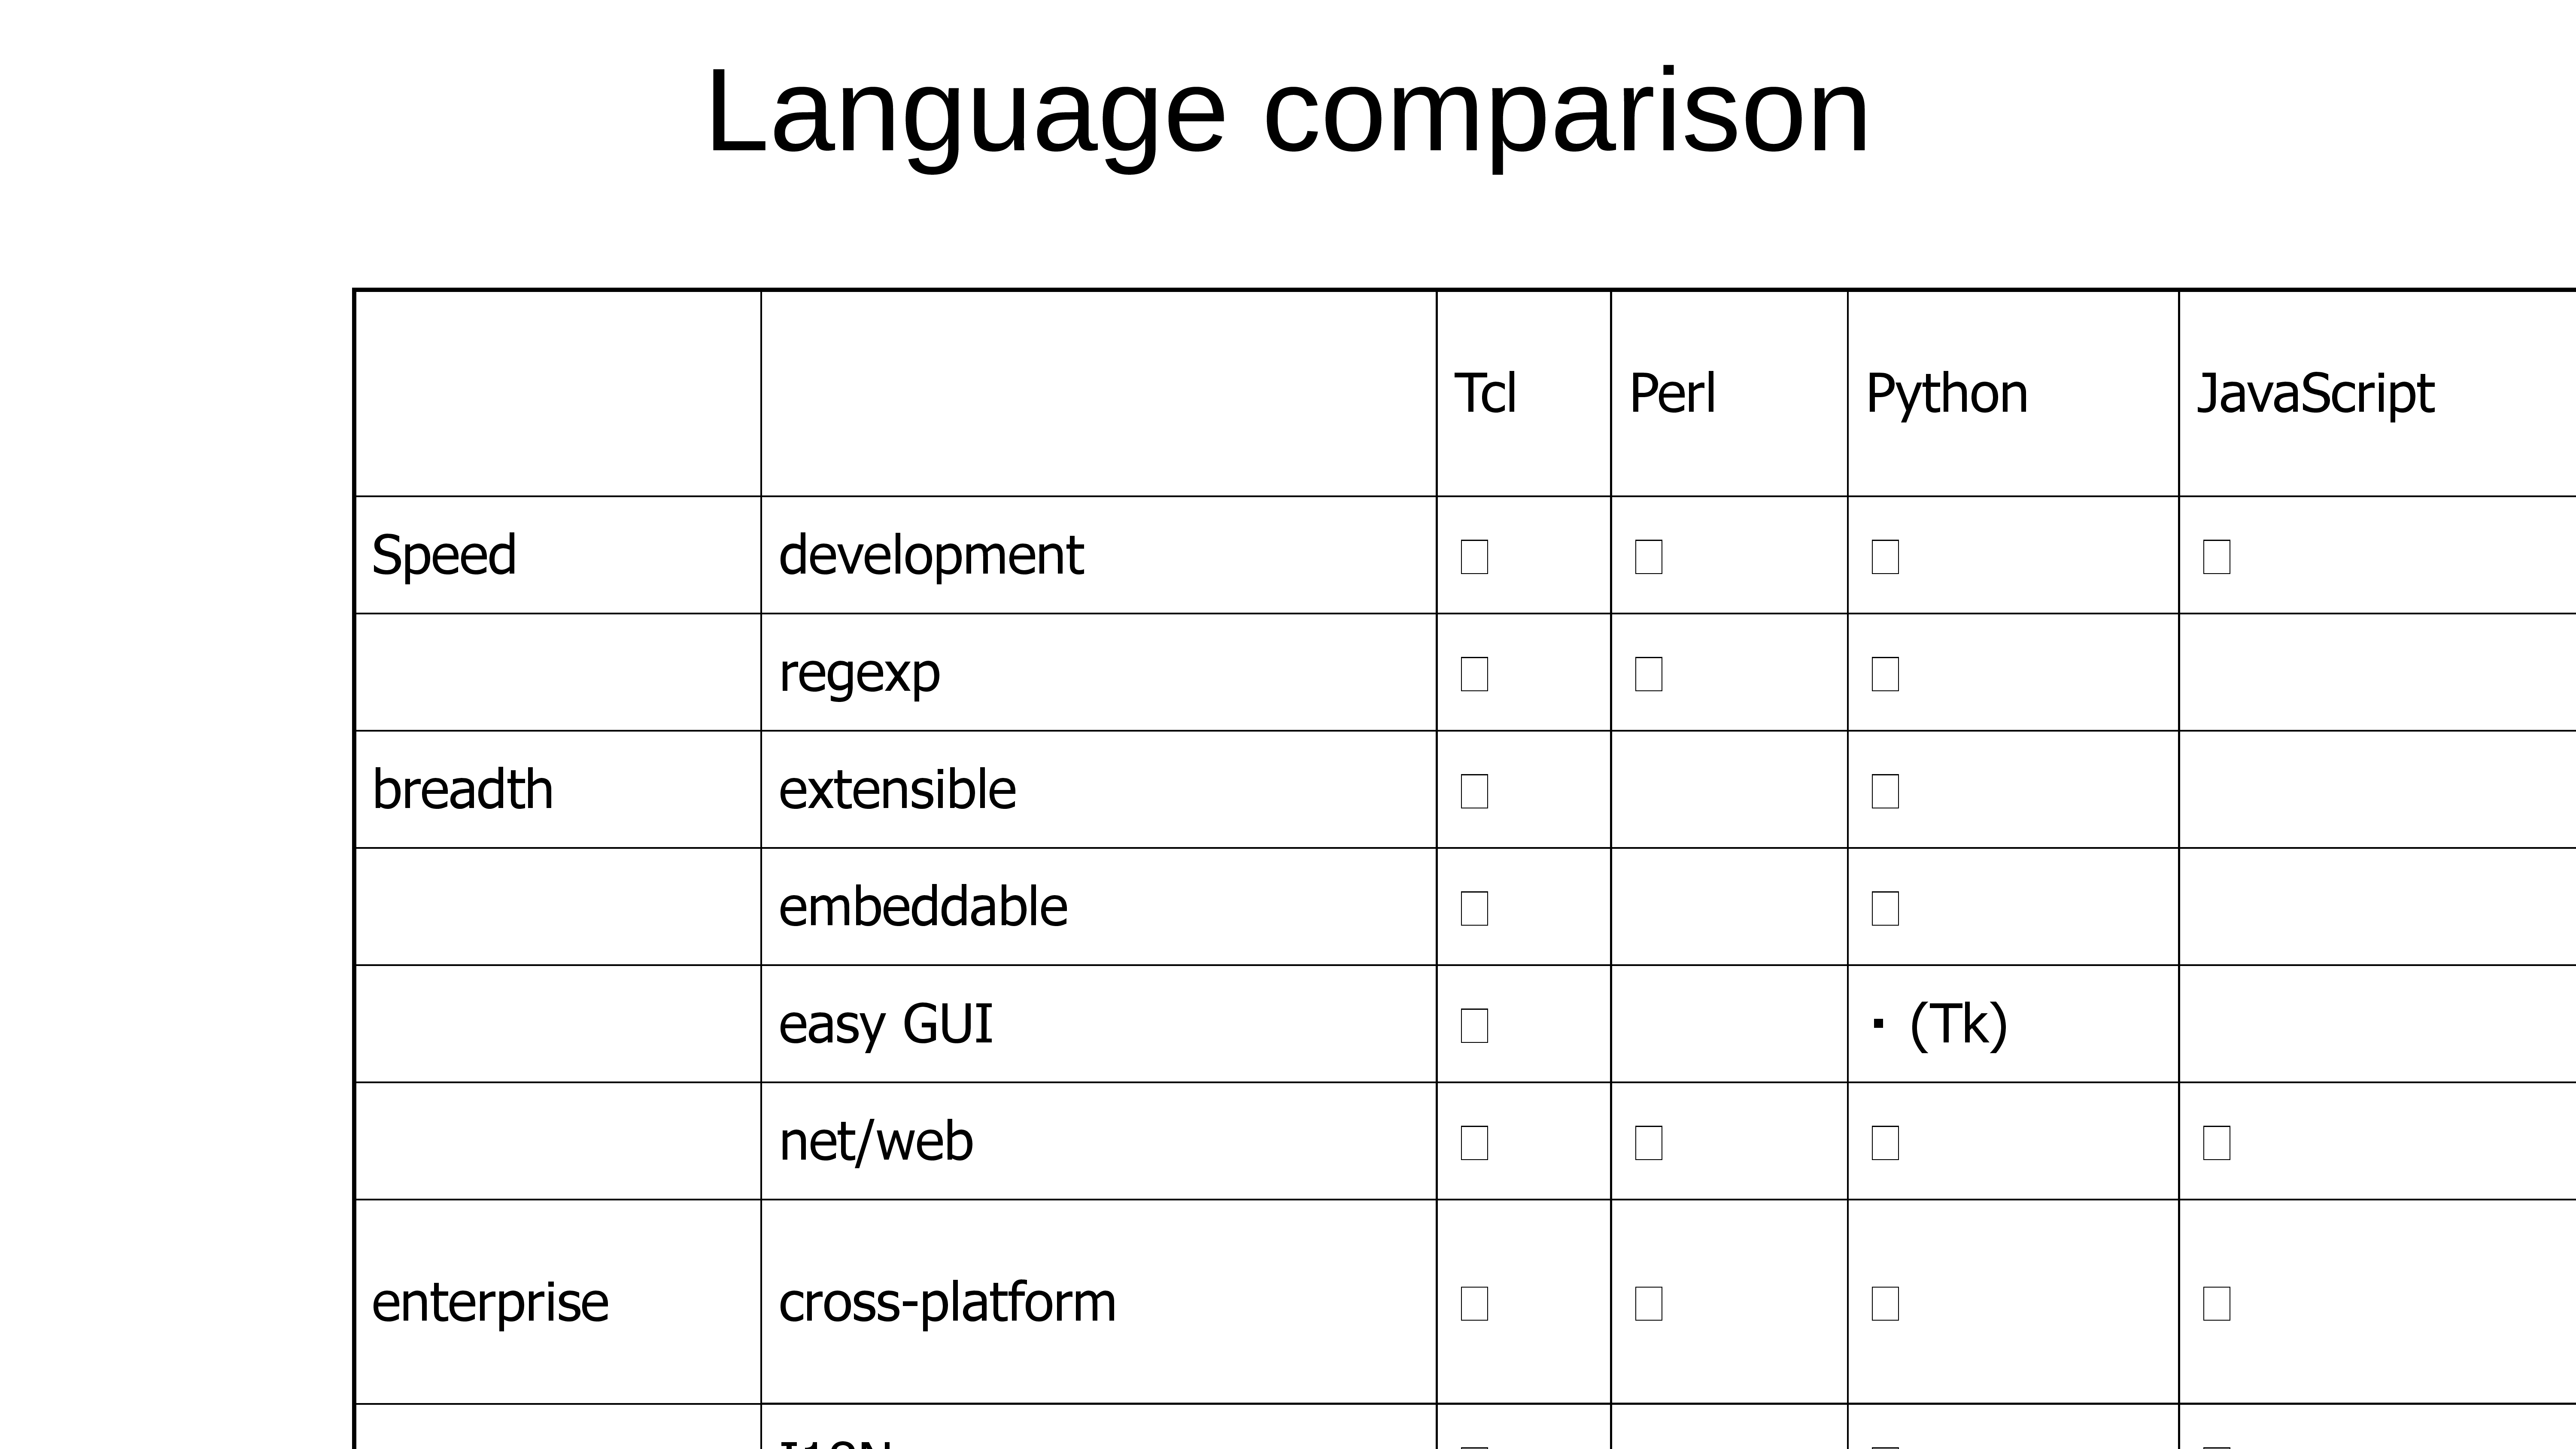
Task: Click the Python column header
Action: click(x=1946, y=393)
